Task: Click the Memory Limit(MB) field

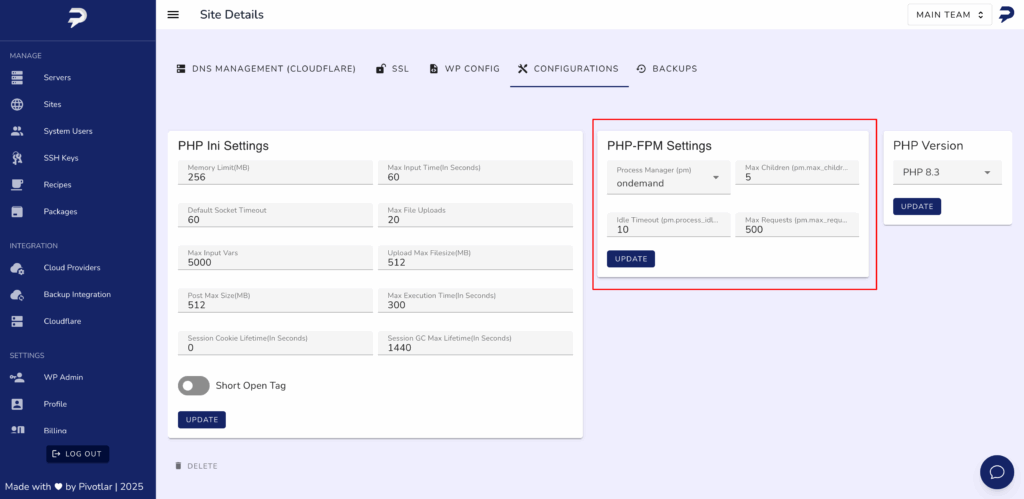Action: tap(275, 172)
